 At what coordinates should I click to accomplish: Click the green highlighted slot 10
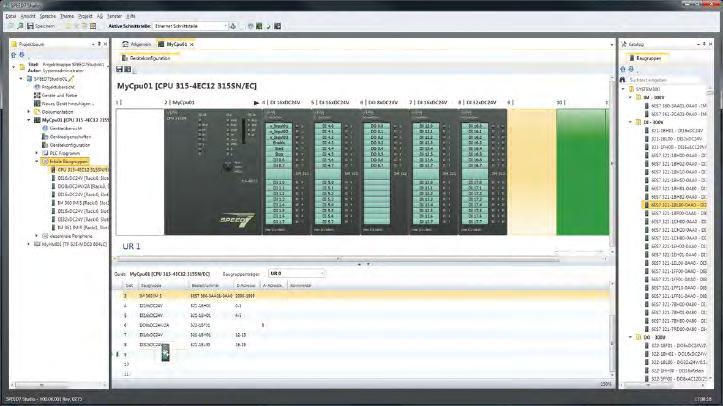point(582,171)
